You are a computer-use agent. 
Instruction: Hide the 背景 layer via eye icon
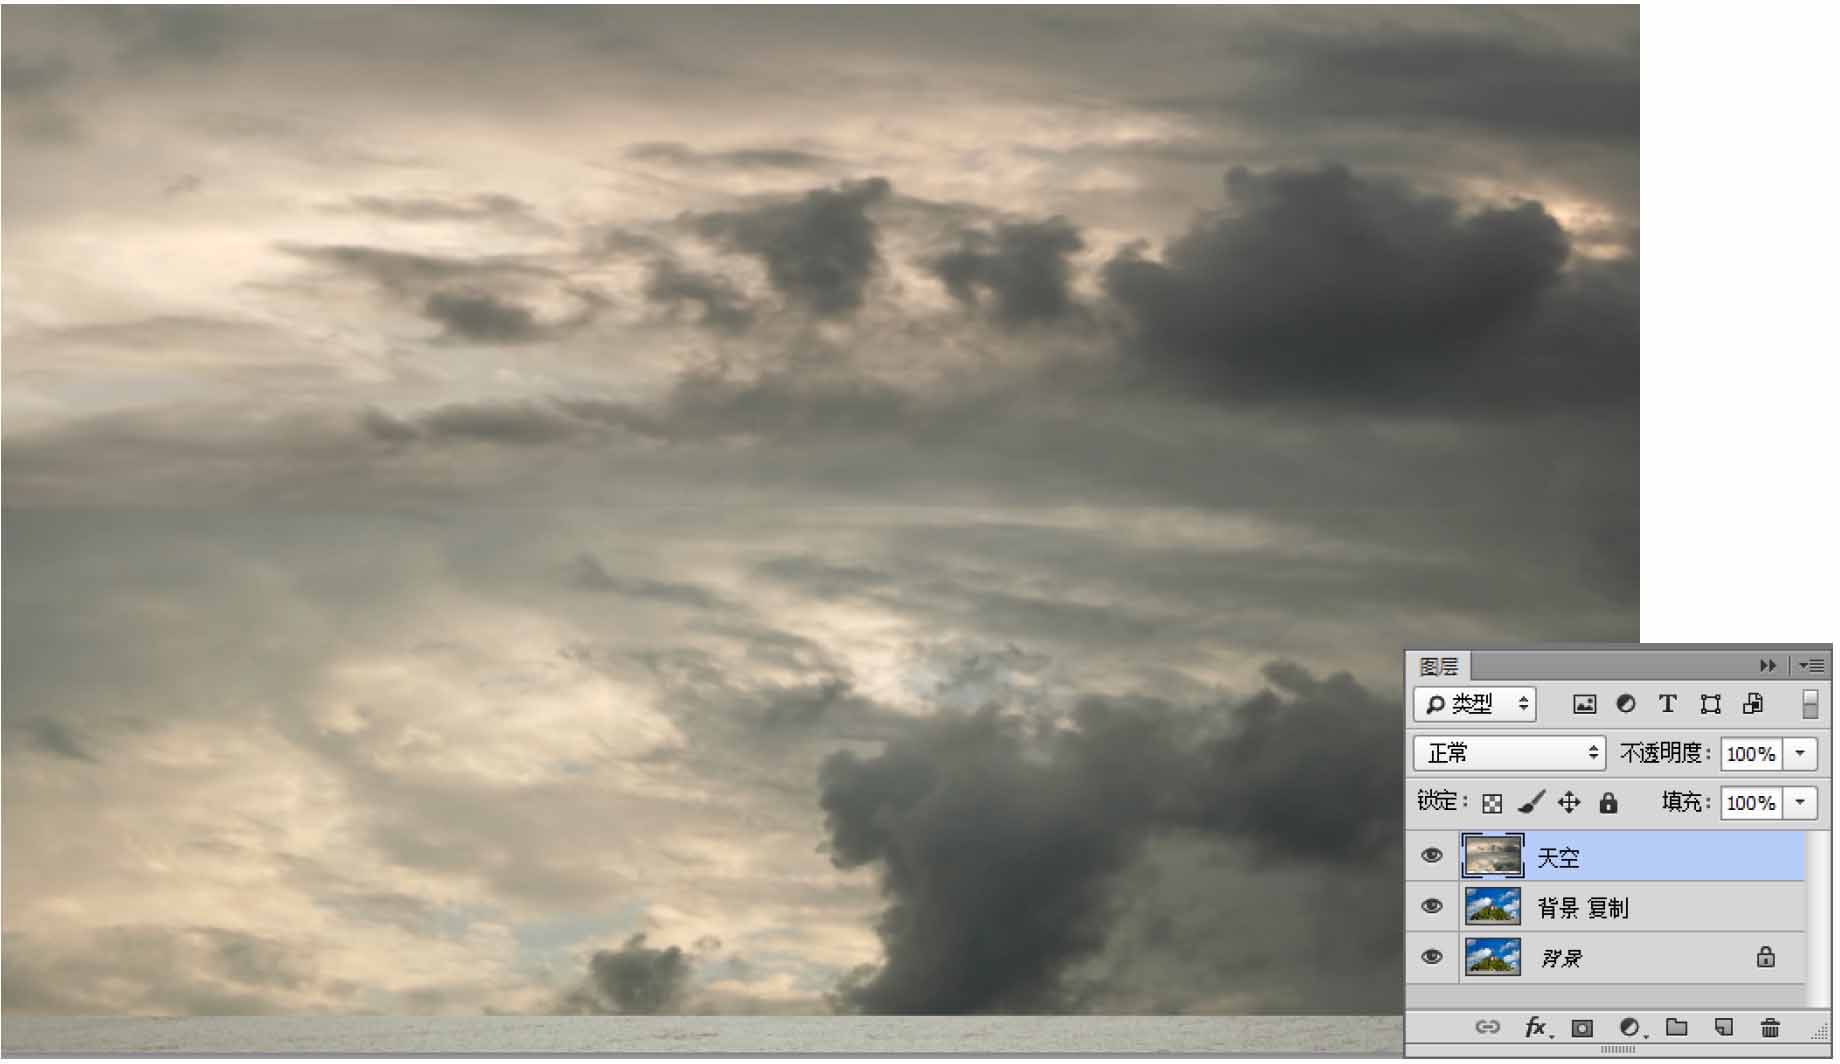click(x=1432, y=957)
